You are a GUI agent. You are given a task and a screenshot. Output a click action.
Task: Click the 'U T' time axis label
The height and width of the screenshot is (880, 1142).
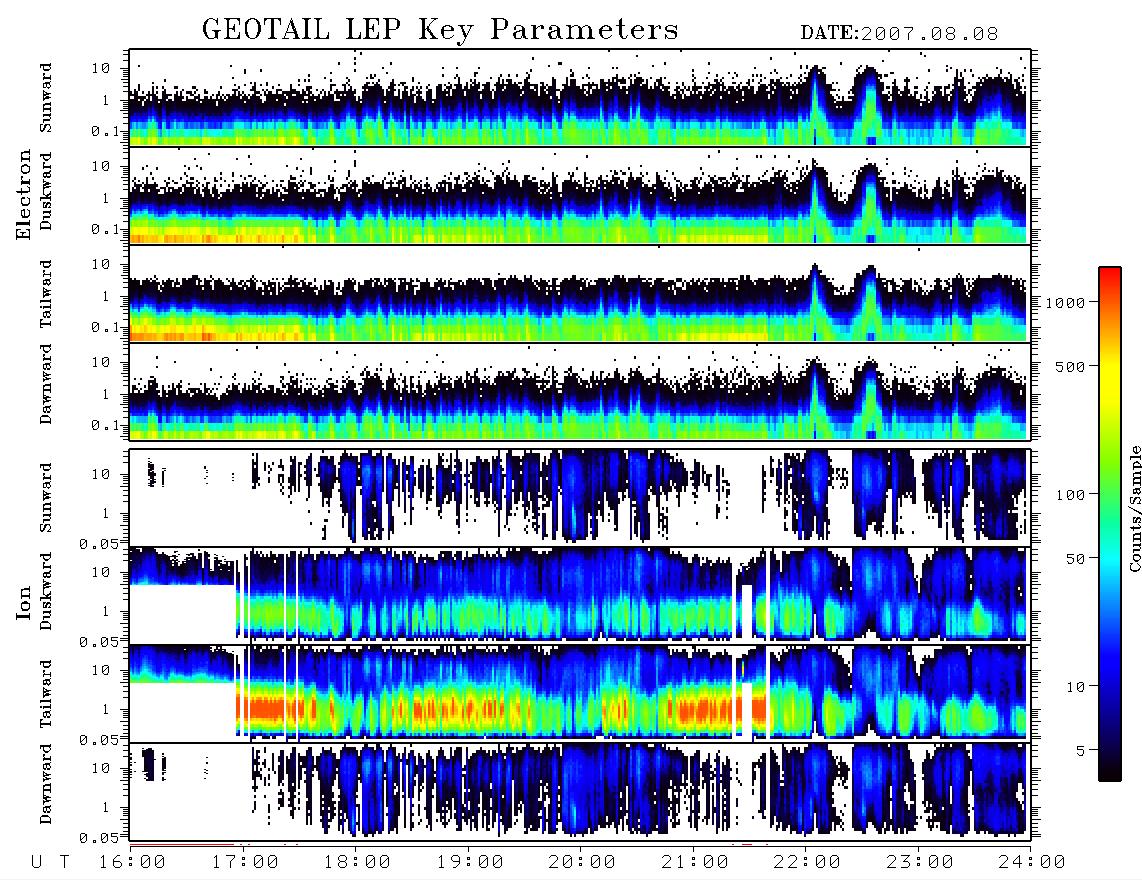tap(51, 863)
